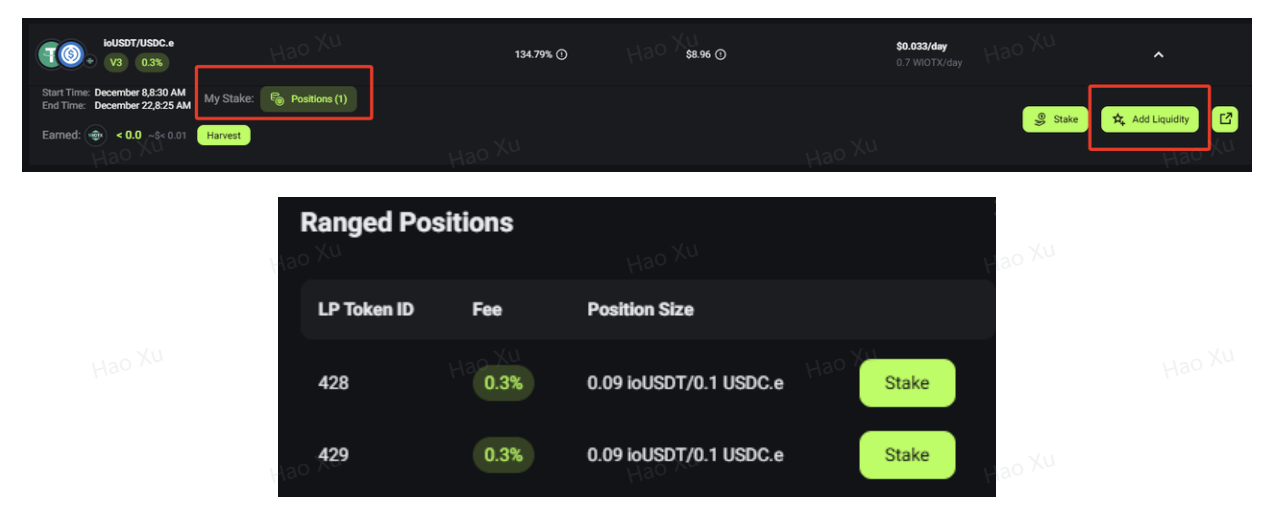Click the info icon next to 134.79%
The width and height of the screenshot is (1285, 513).
562,54
